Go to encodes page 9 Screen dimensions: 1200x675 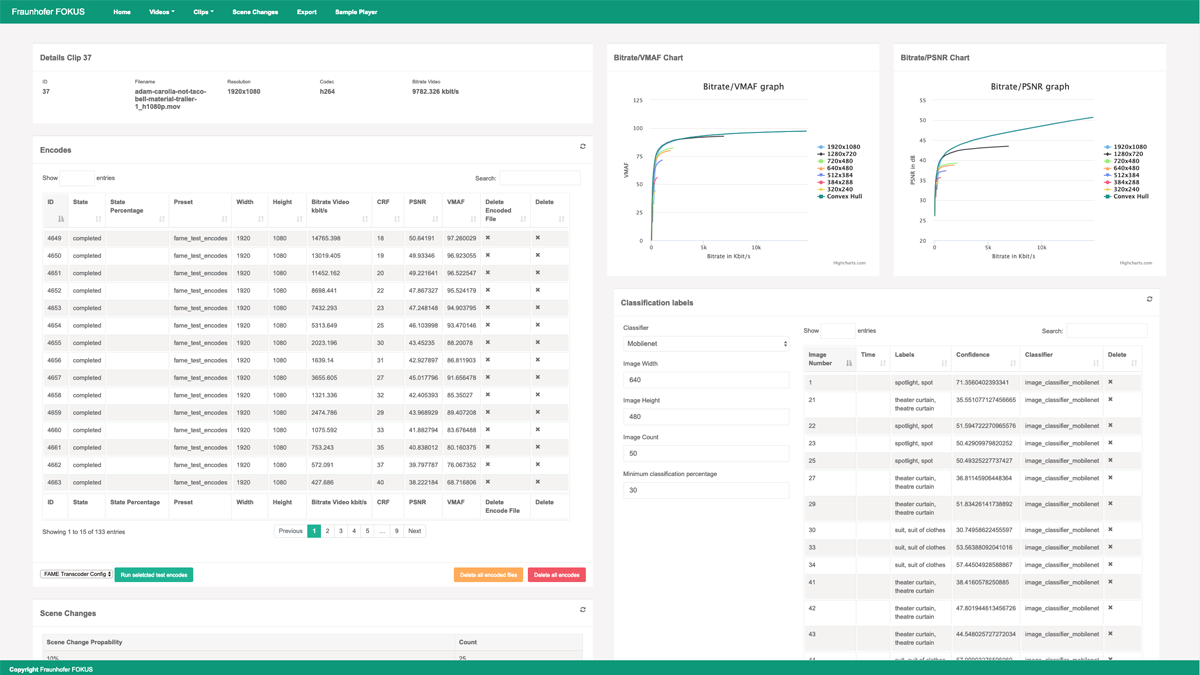click(x=396, y=531)
